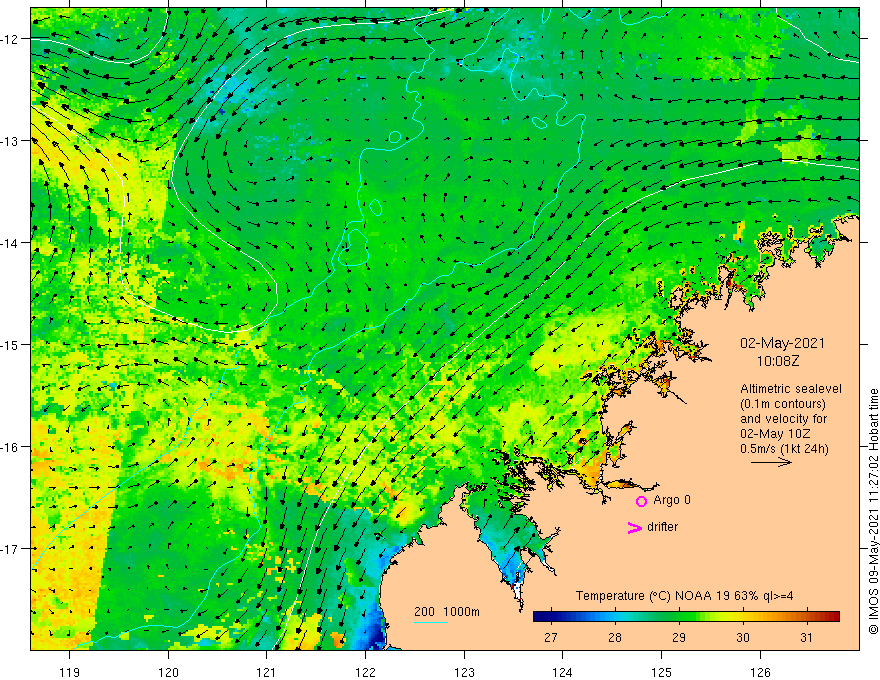Click the '(0.1m contours)' text
This screenshot has width=880, height=680.
[x=783, y=404]
